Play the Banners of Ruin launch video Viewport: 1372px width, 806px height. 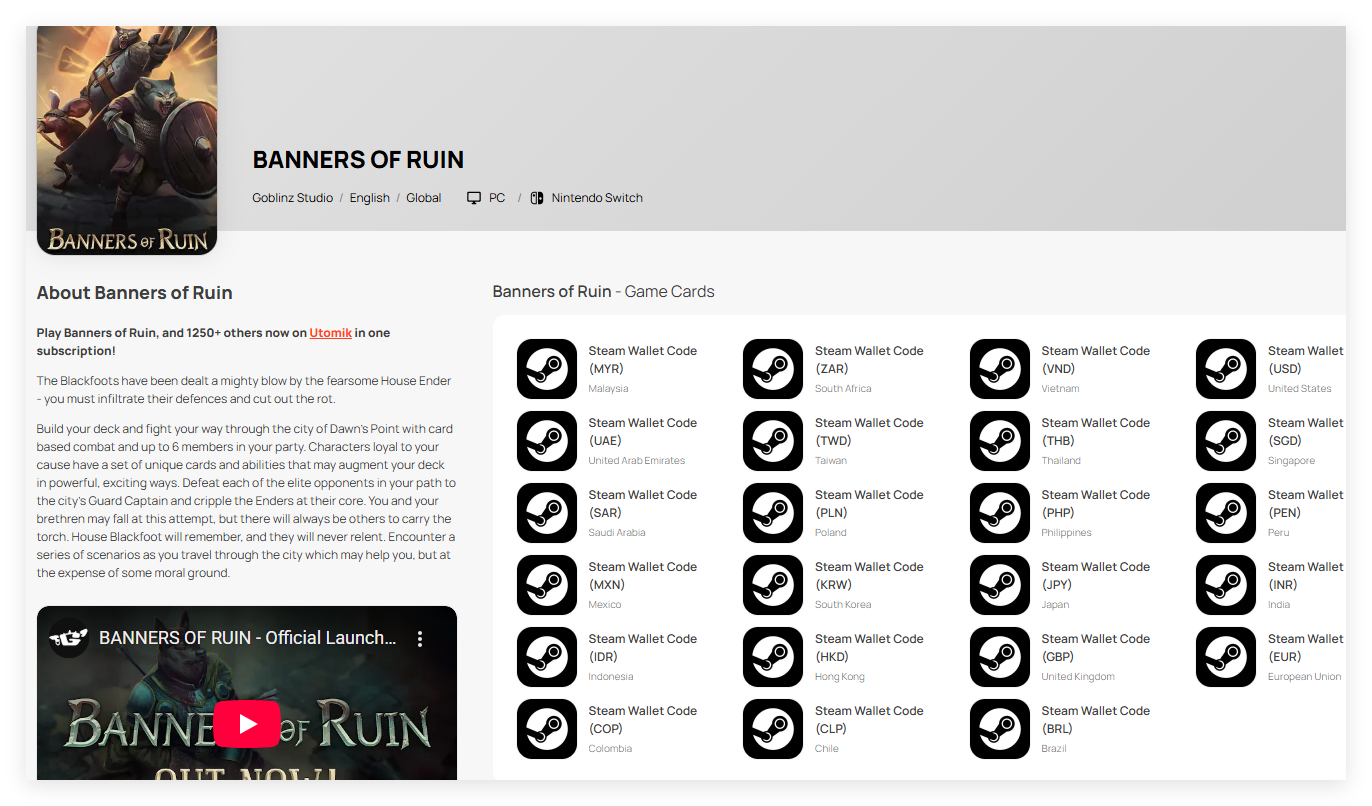point(247,724)
